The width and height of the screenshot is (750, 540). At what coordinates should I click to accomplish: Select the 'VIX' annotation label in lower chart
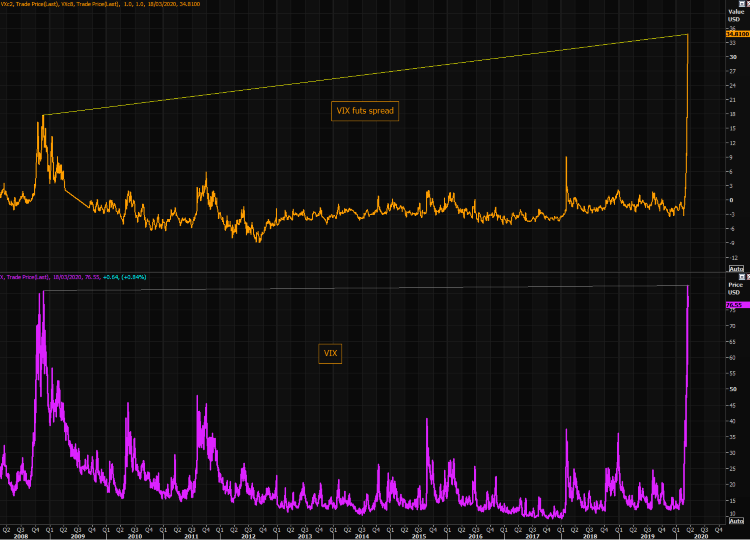click(x=330, y=353)
